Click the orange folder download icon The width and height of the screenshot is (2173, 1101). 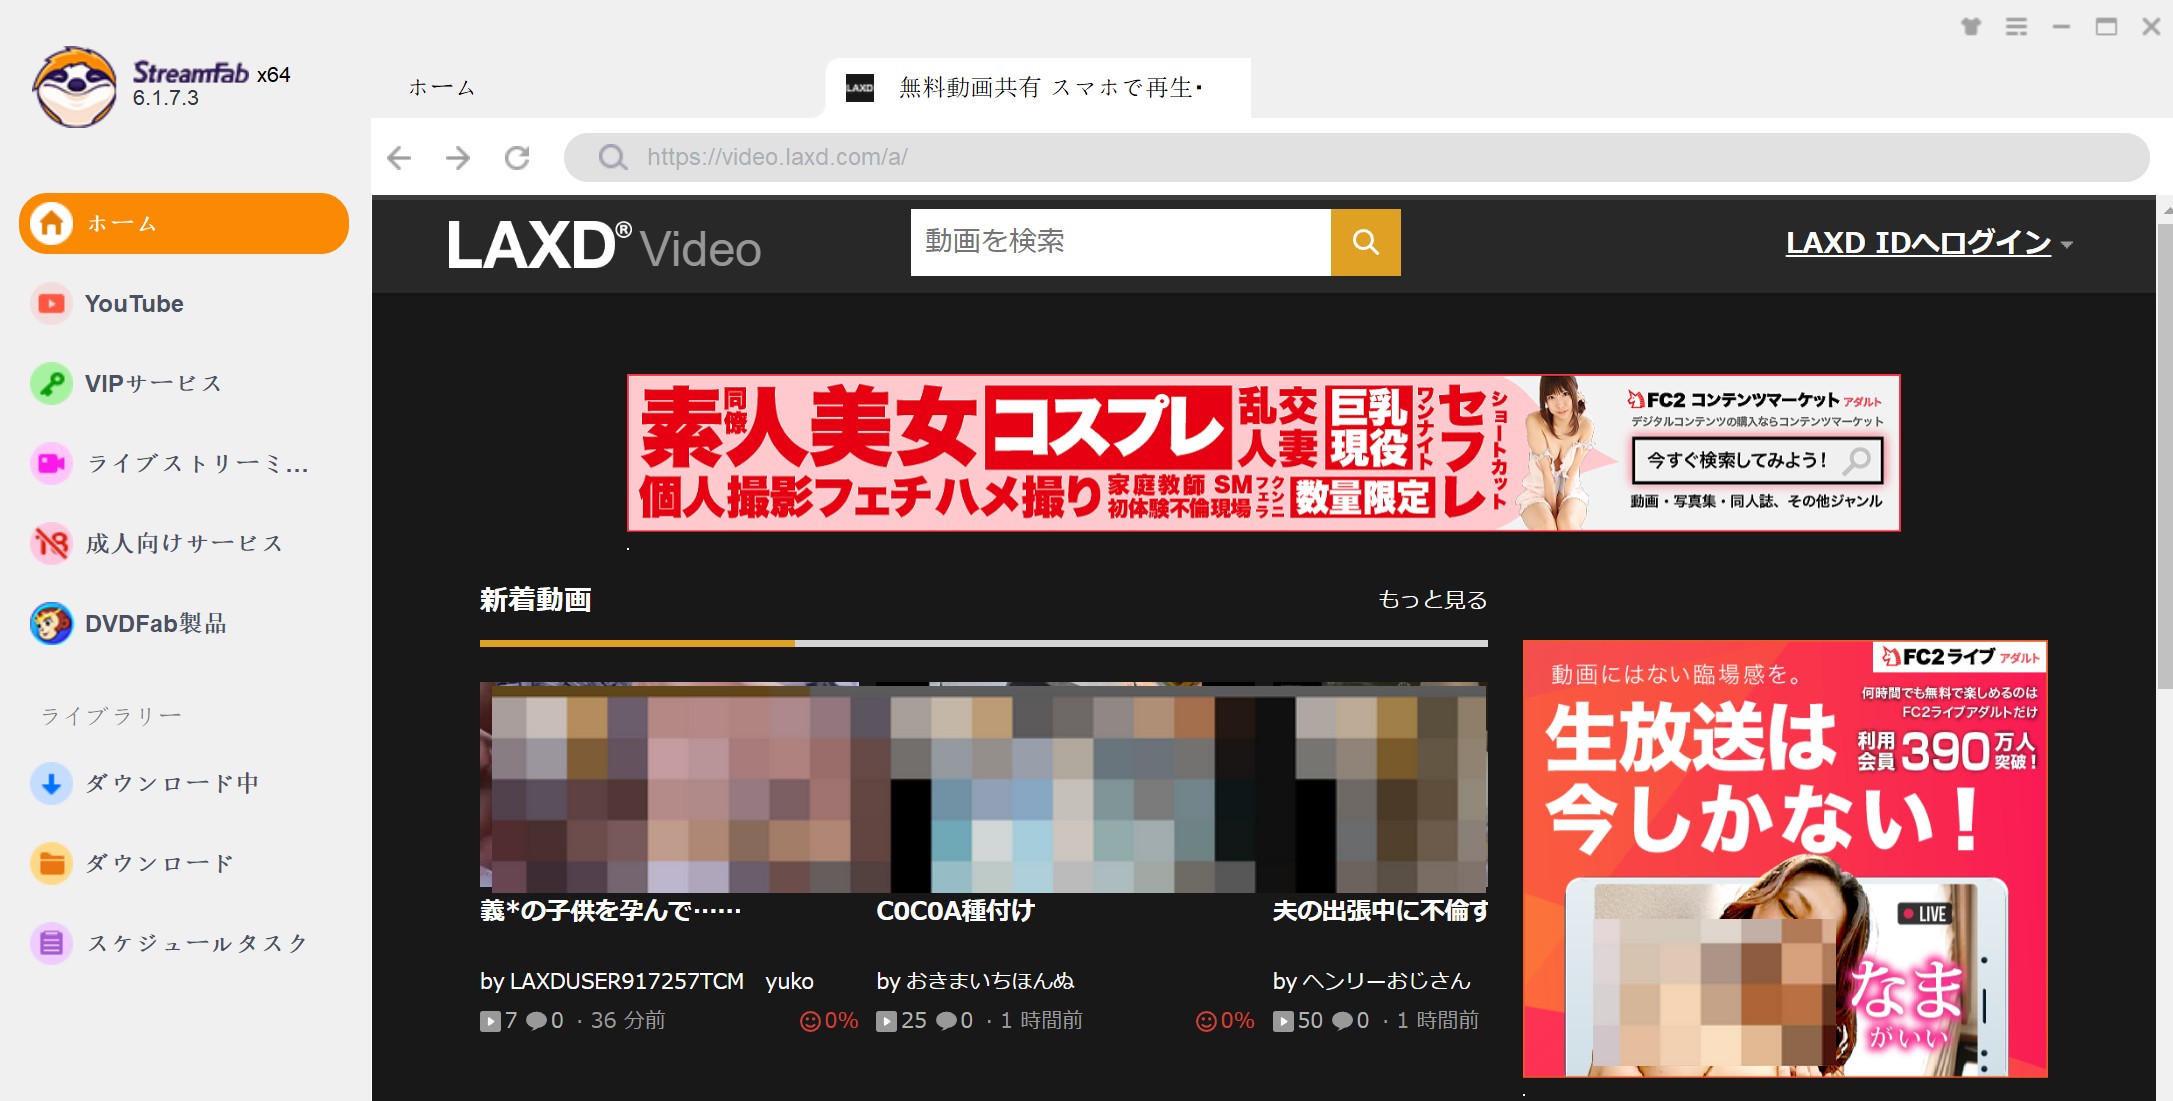pyautogui.click(x=51, y=864)
